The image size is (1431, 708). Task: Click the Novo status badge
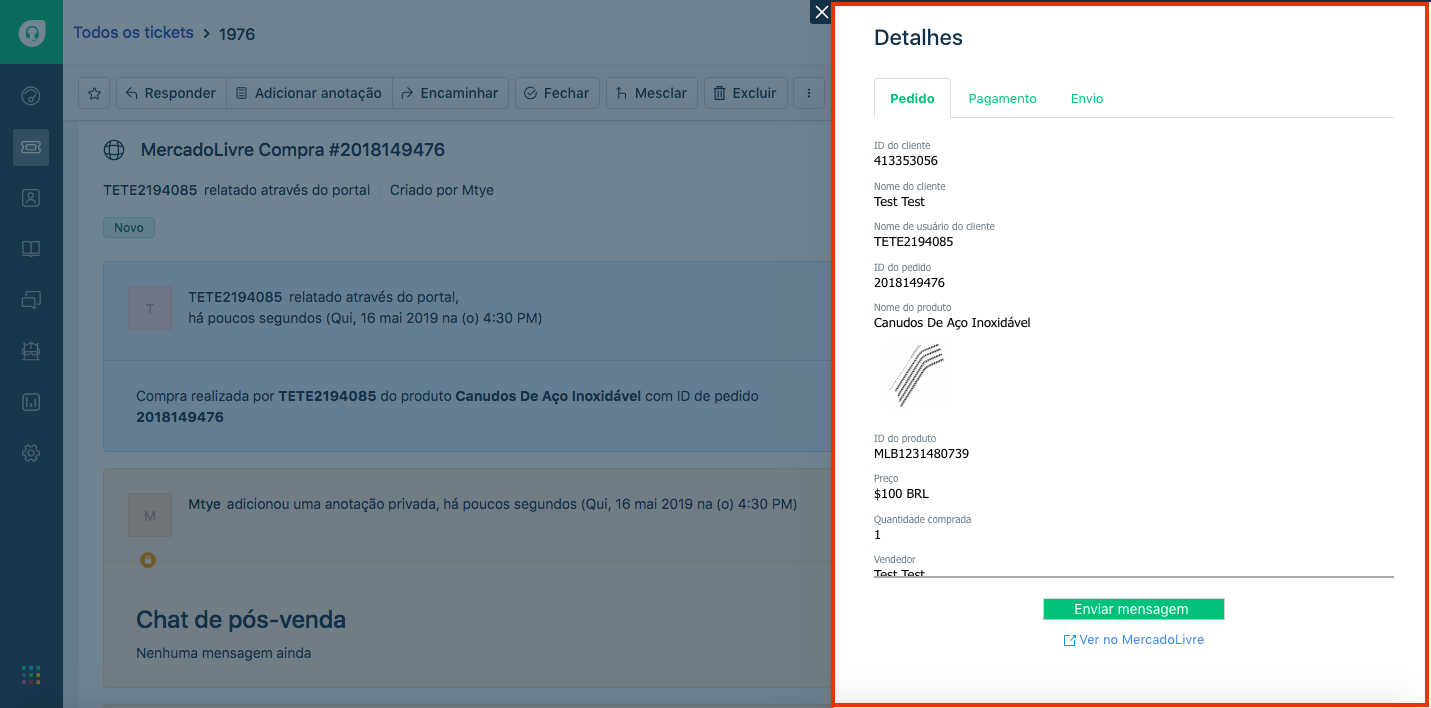click(129, 228)
